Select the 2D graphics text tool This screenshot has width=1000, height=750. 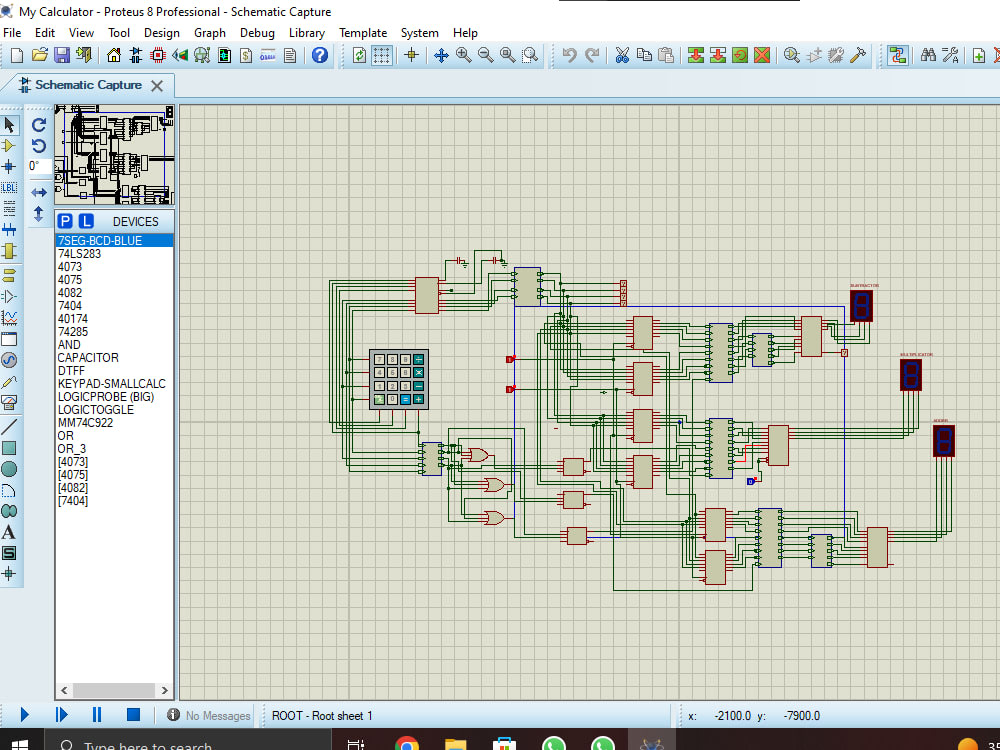pyautogui.click(x=10, y=531)
